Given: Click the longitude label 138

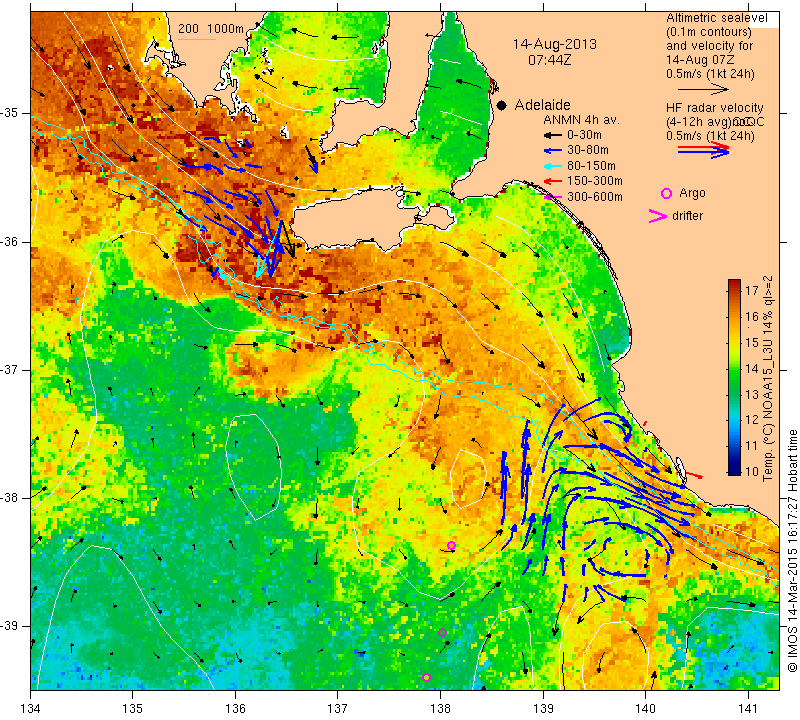Looking at the screenshot, I should (x=440, y=709).
